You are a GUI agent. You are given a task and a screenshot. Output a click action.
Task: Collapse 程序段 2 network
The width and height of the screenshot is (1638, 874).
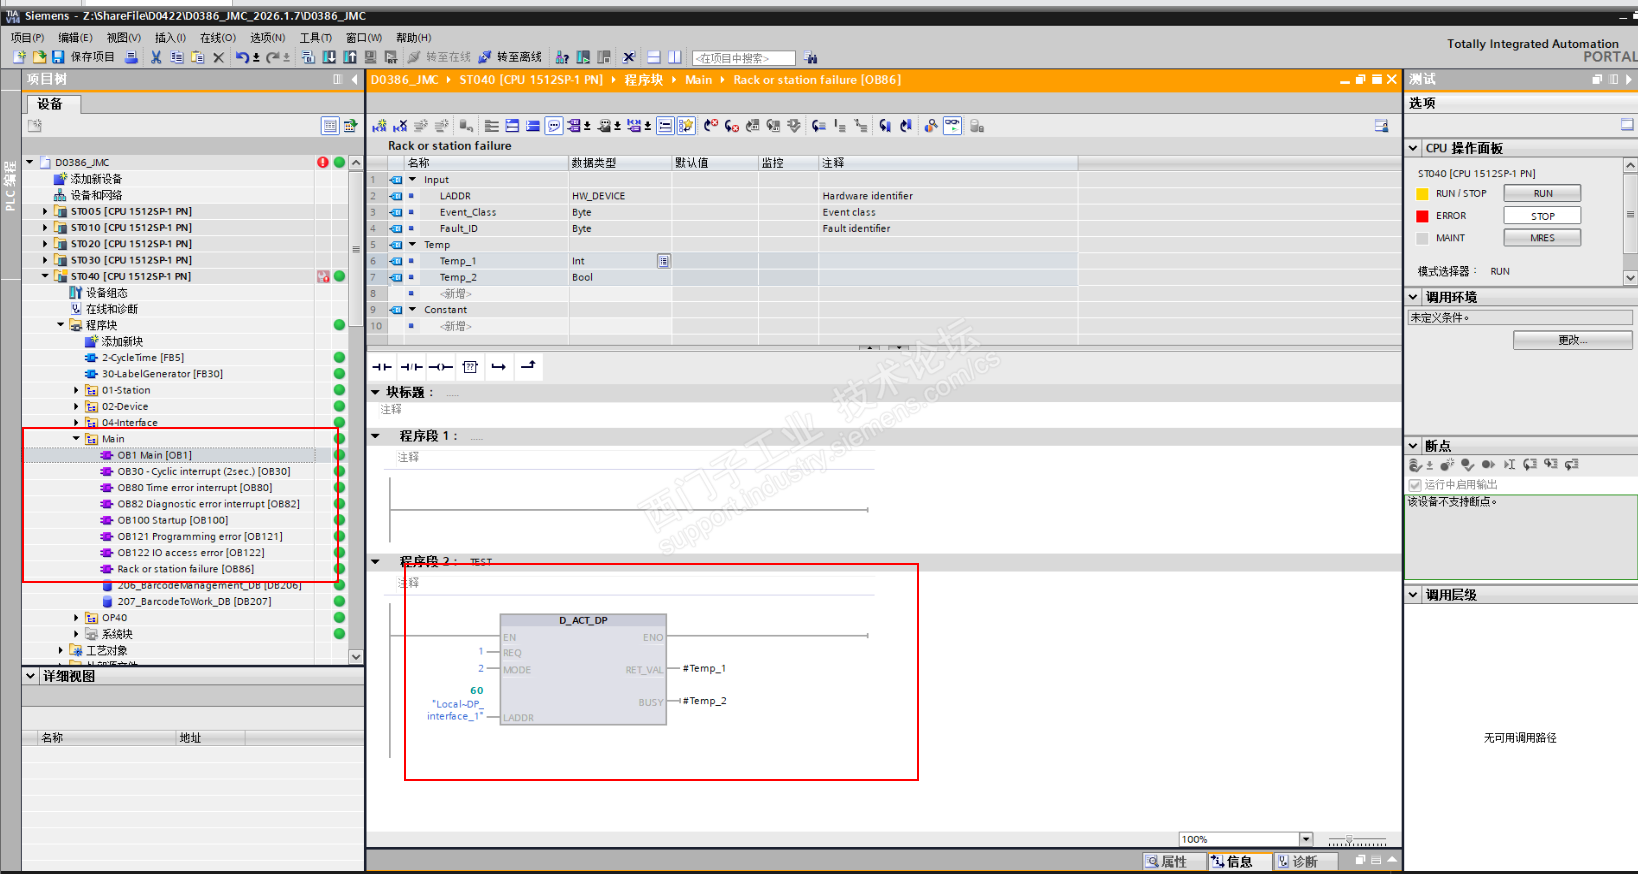coord(376,562)
